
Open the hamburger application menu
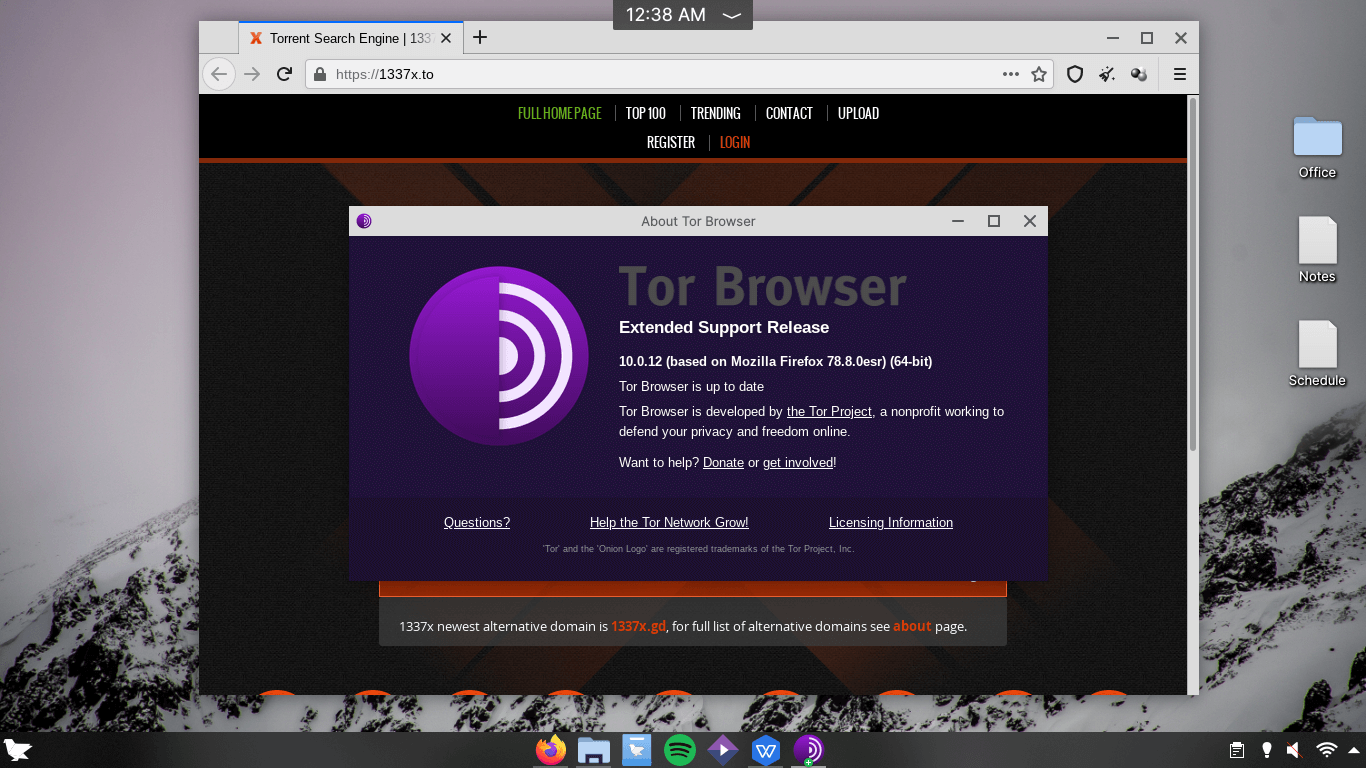pos(1180,74)
